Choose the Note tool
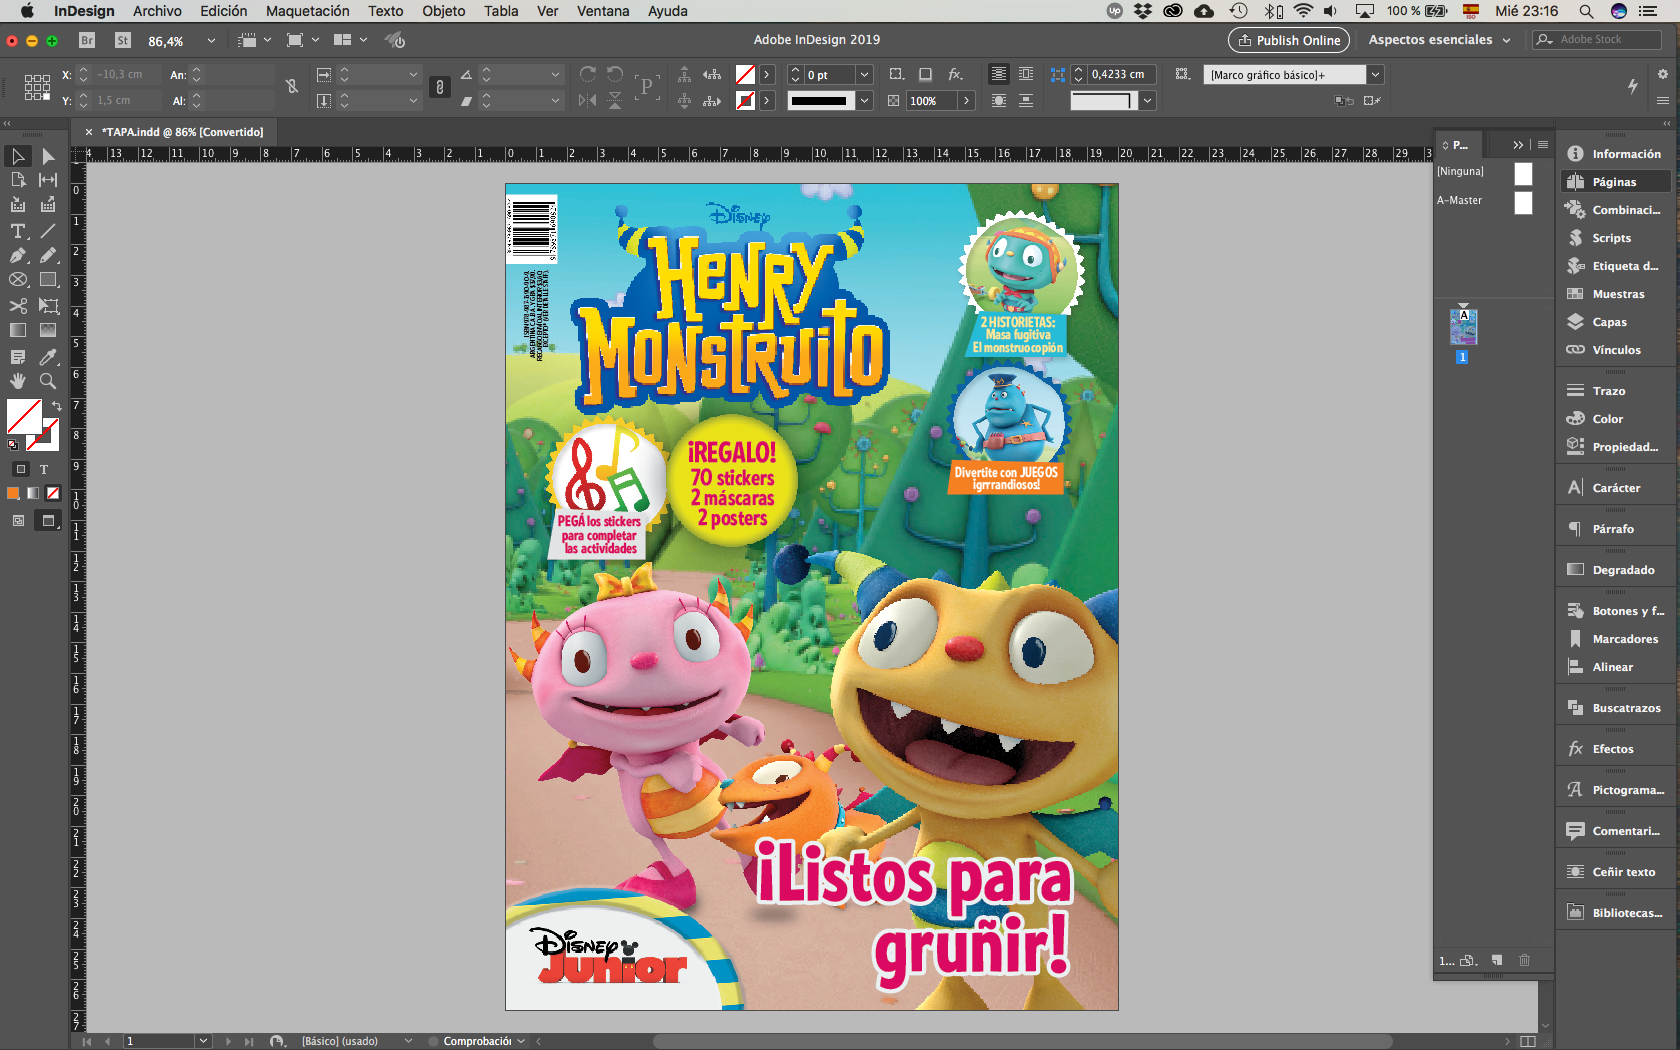Viewport: 1680px width, 1050px height. click(18, 357)
